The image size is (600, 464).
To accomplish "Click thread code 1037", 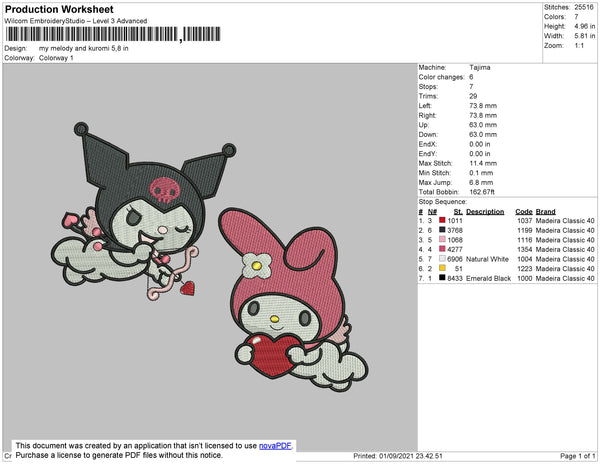I will pyautogui.click(x=525, y=221).
